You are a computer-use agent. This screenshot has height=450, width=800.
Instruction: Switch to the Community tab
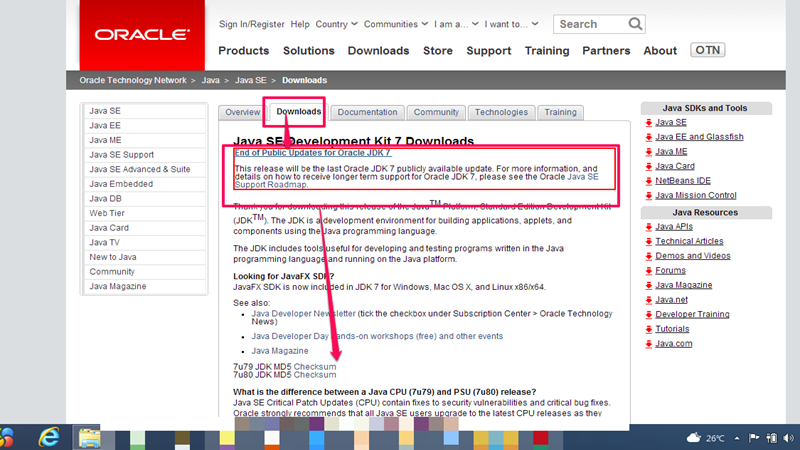click(x=436, y=112)
